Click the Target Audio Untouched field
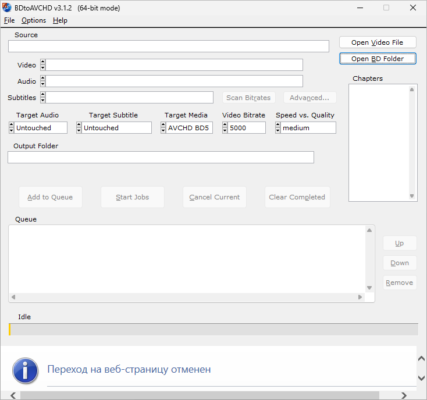The height and width of the screenshot is (400, 427). click(41, 128)
